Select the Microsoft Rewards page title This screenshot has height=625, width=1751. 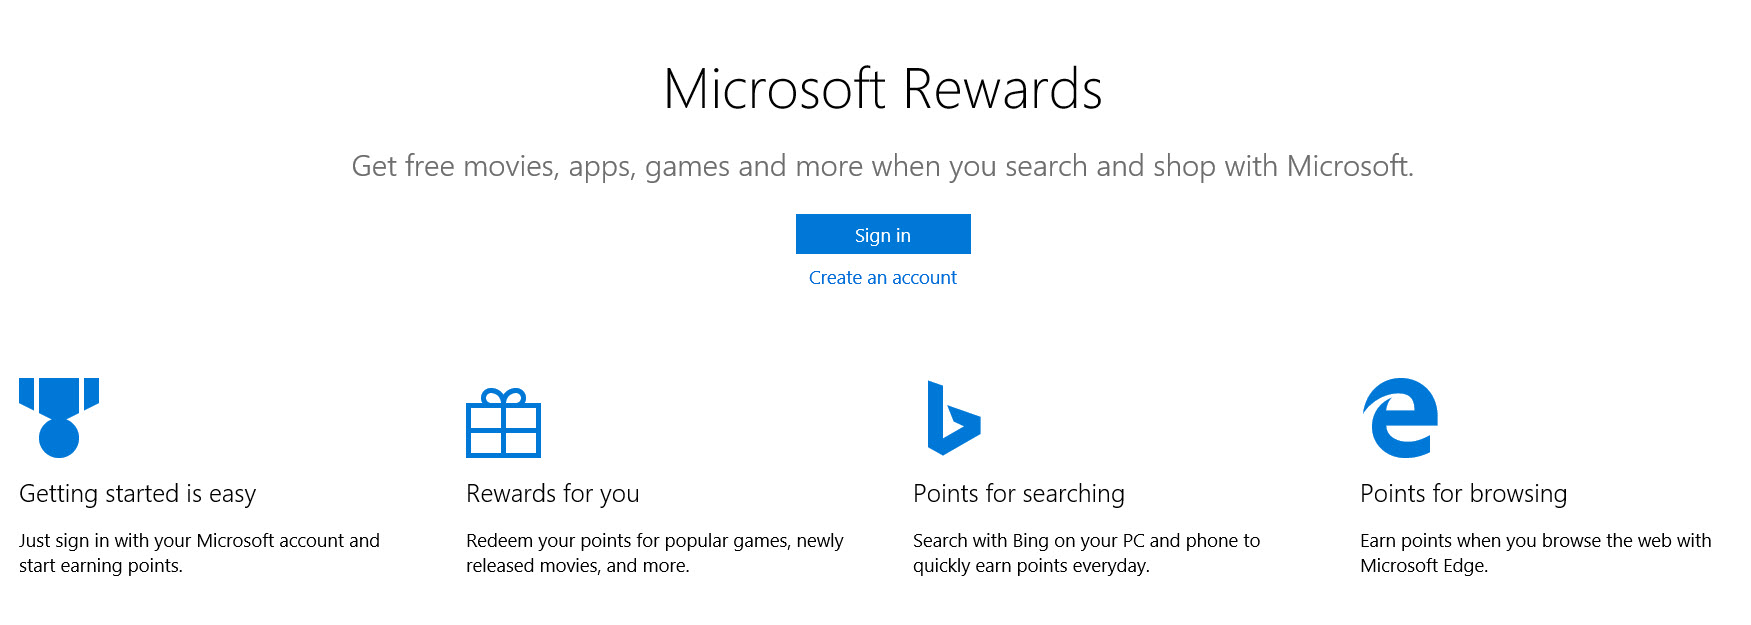(x=883, y=89)
